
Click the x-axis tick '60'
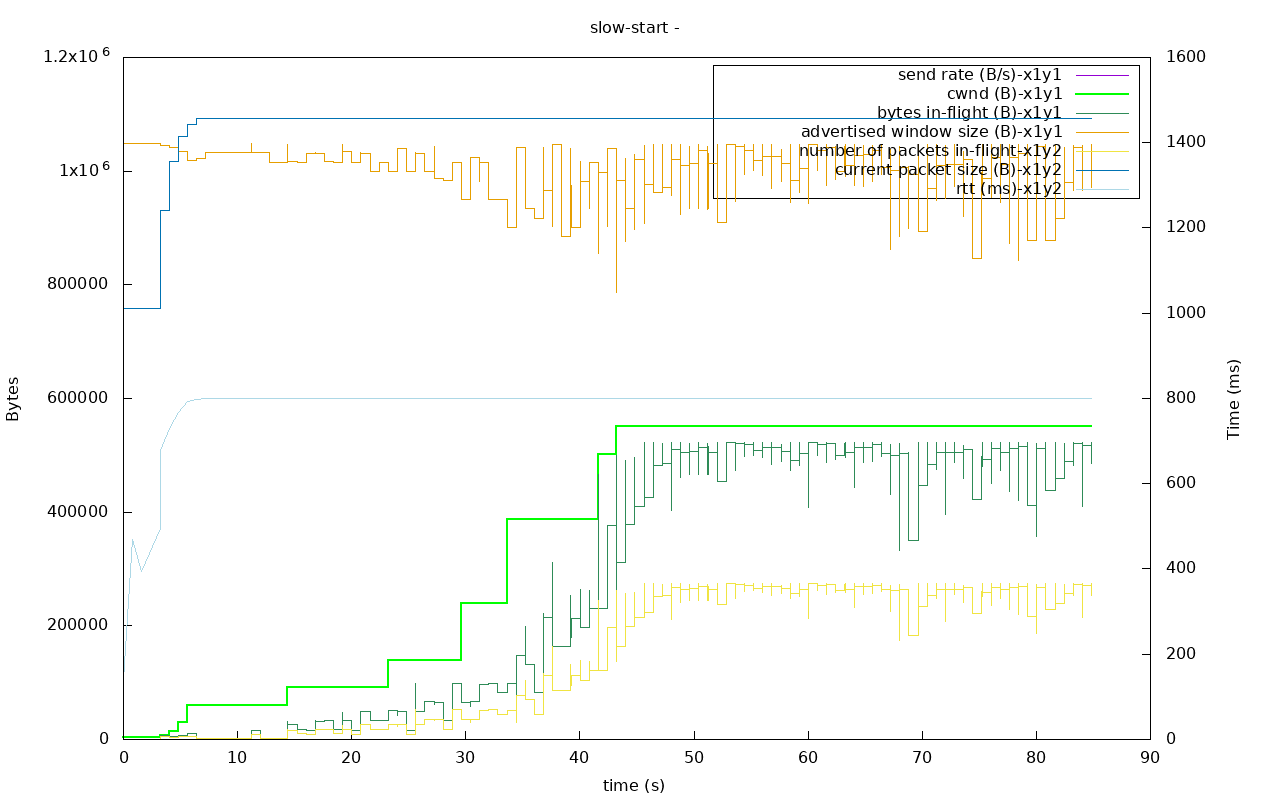point(808,757)
